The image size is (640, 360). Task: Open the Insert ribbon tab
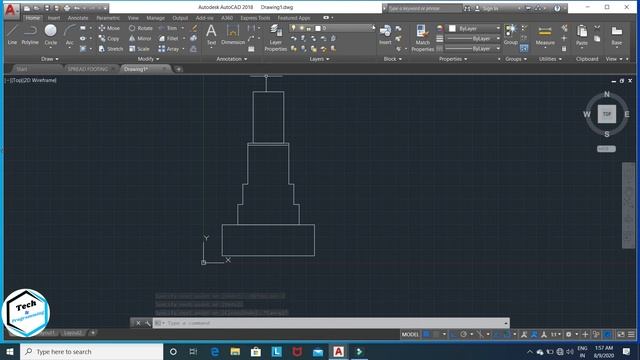54,18
